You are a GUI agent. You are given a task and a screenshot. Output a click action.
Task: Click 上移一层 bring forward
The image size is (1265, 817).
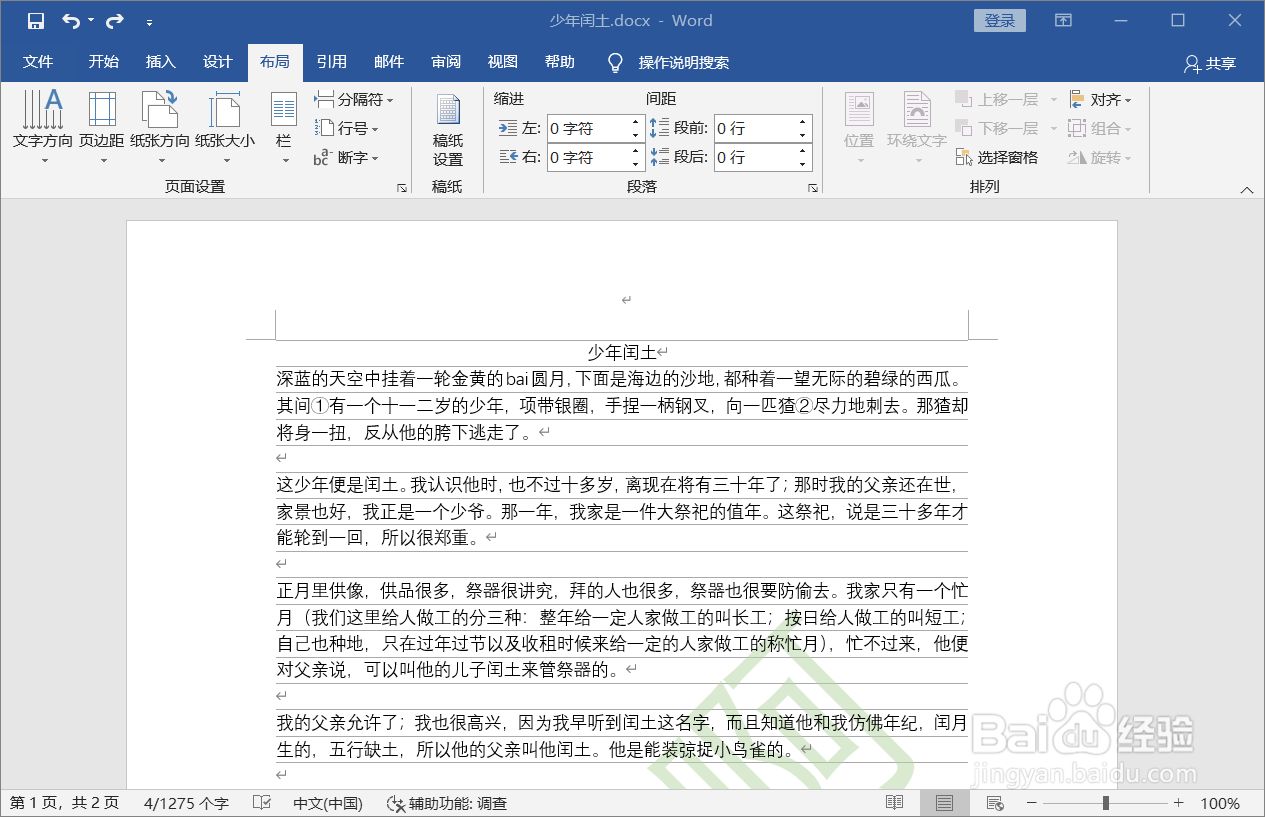1000,99
